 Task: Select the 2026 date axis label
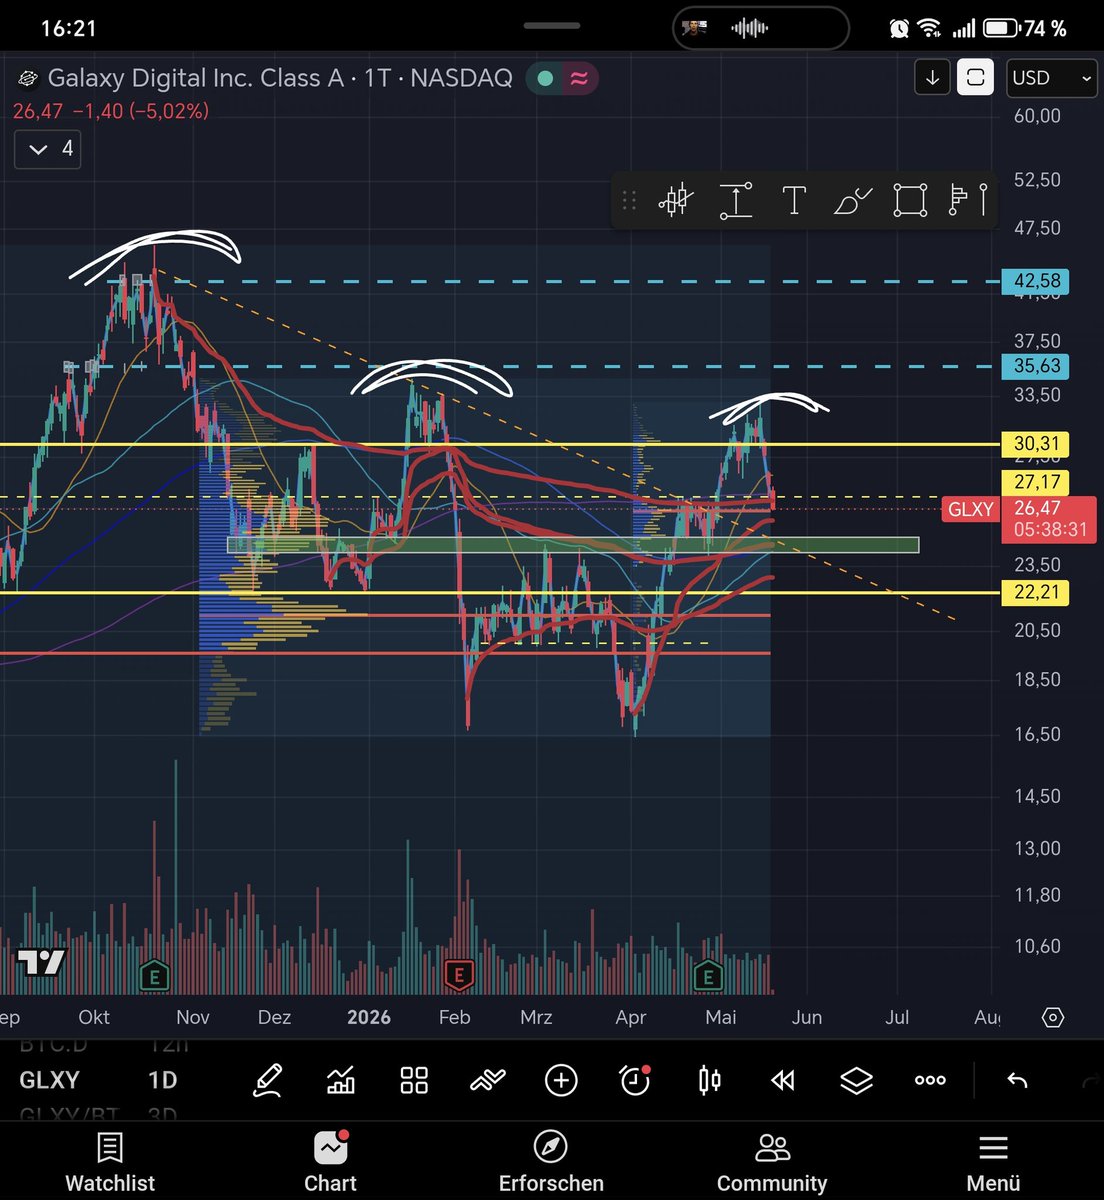click(x=368, y=1018)
